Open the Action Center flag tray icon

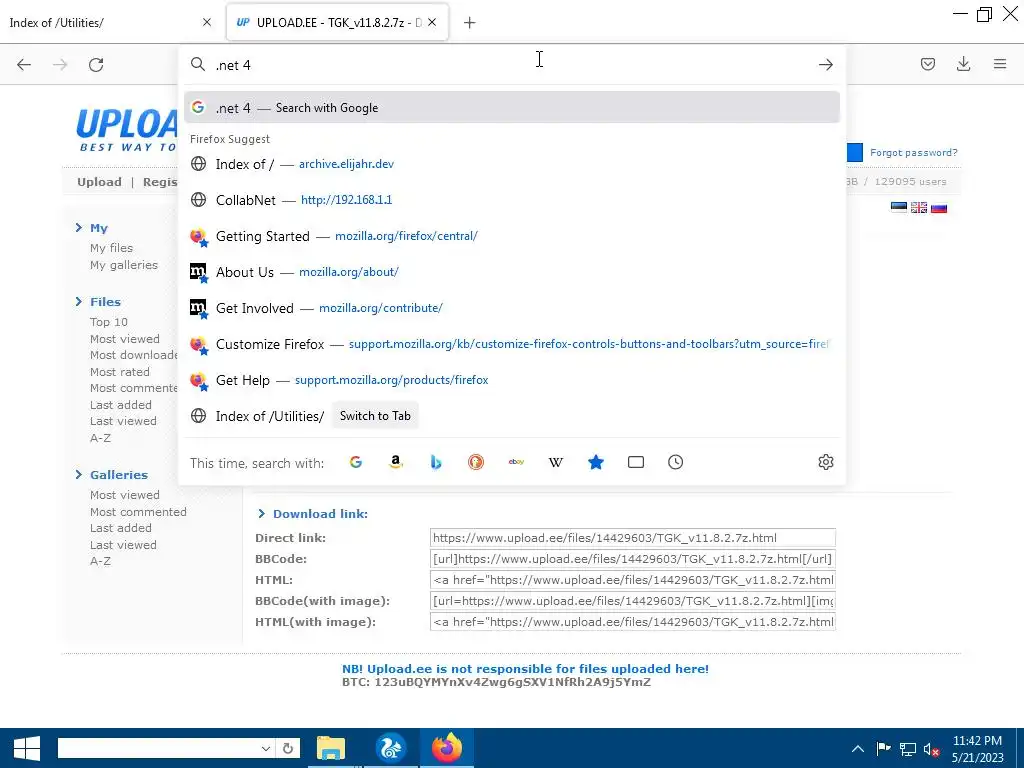point(883,749)
